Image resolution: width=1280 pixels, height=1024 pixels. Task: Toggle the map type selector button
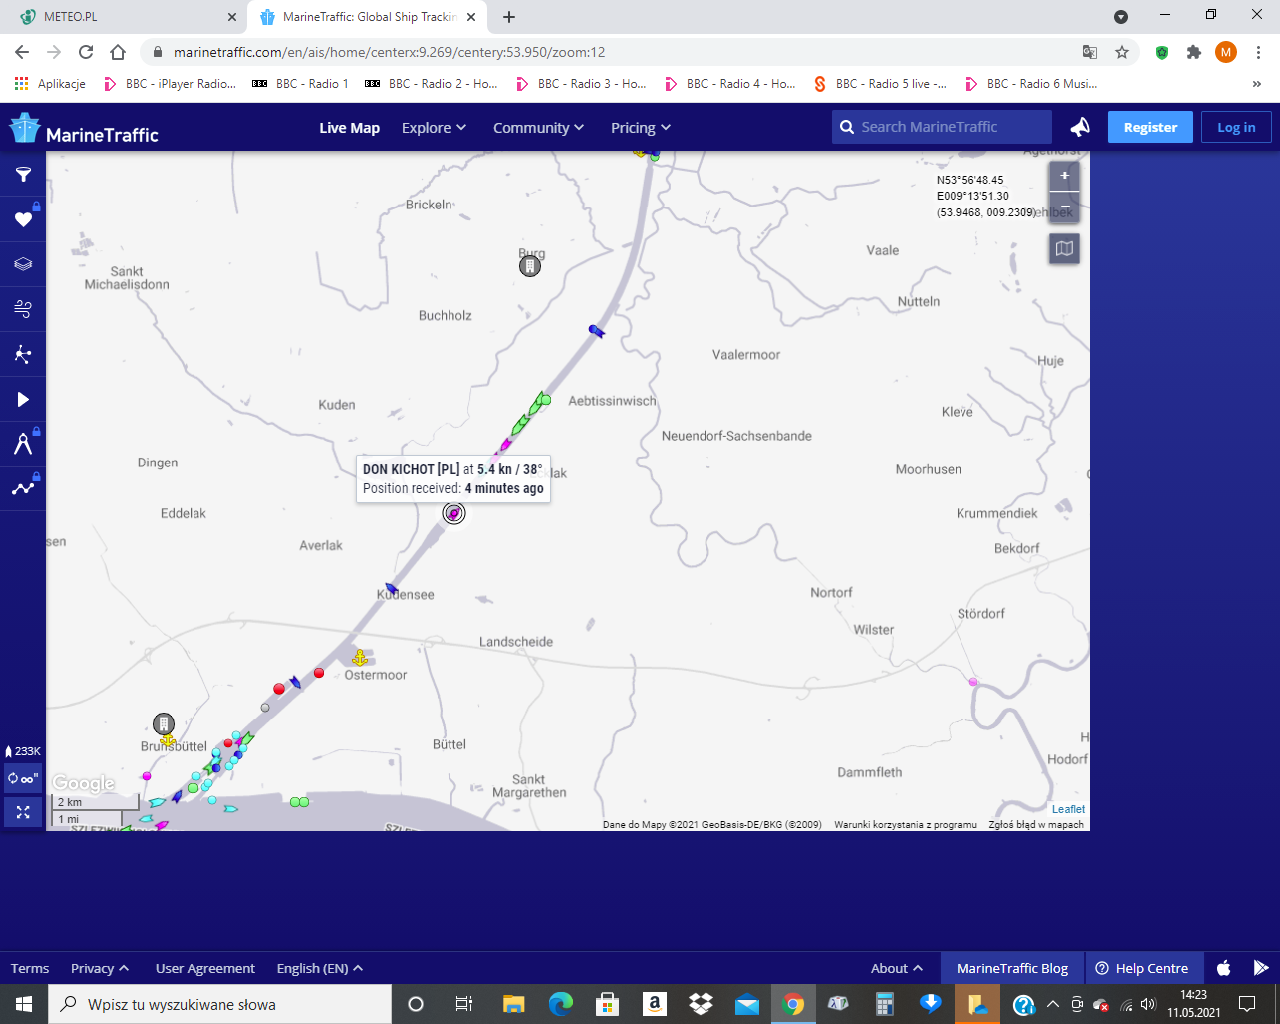[1064, 248]
